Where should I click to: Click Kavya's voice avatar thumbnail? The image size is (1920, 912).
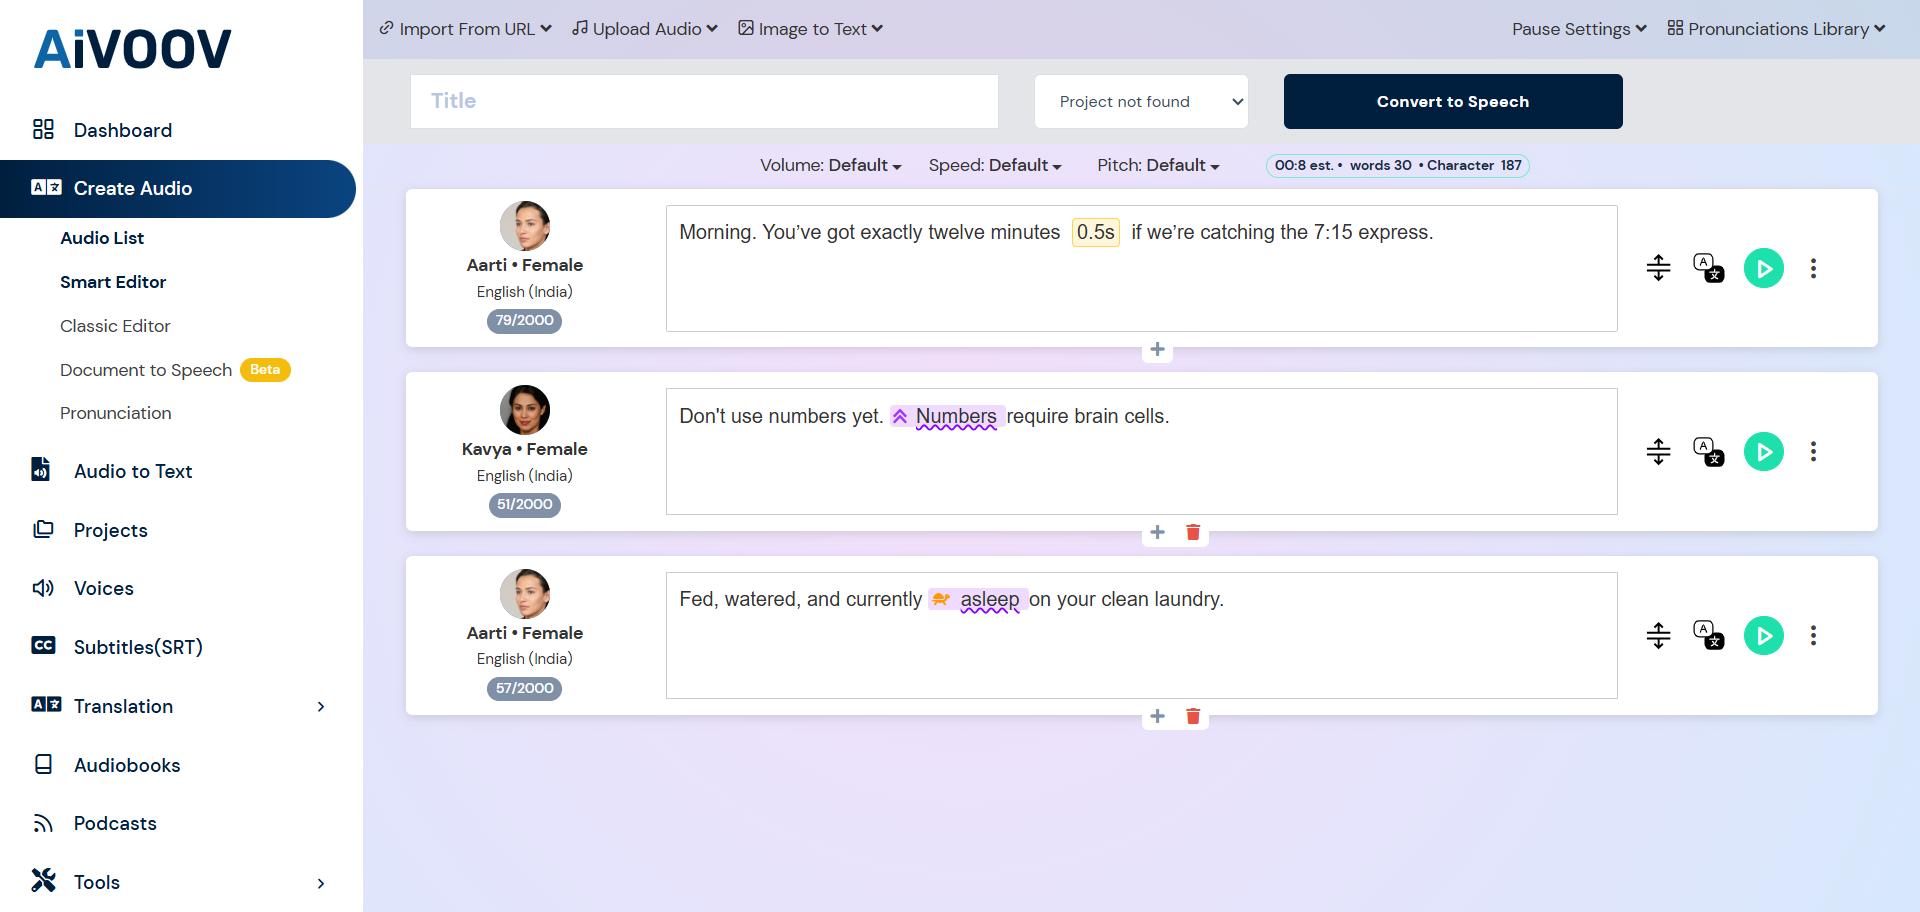click(x=525, y=410)
